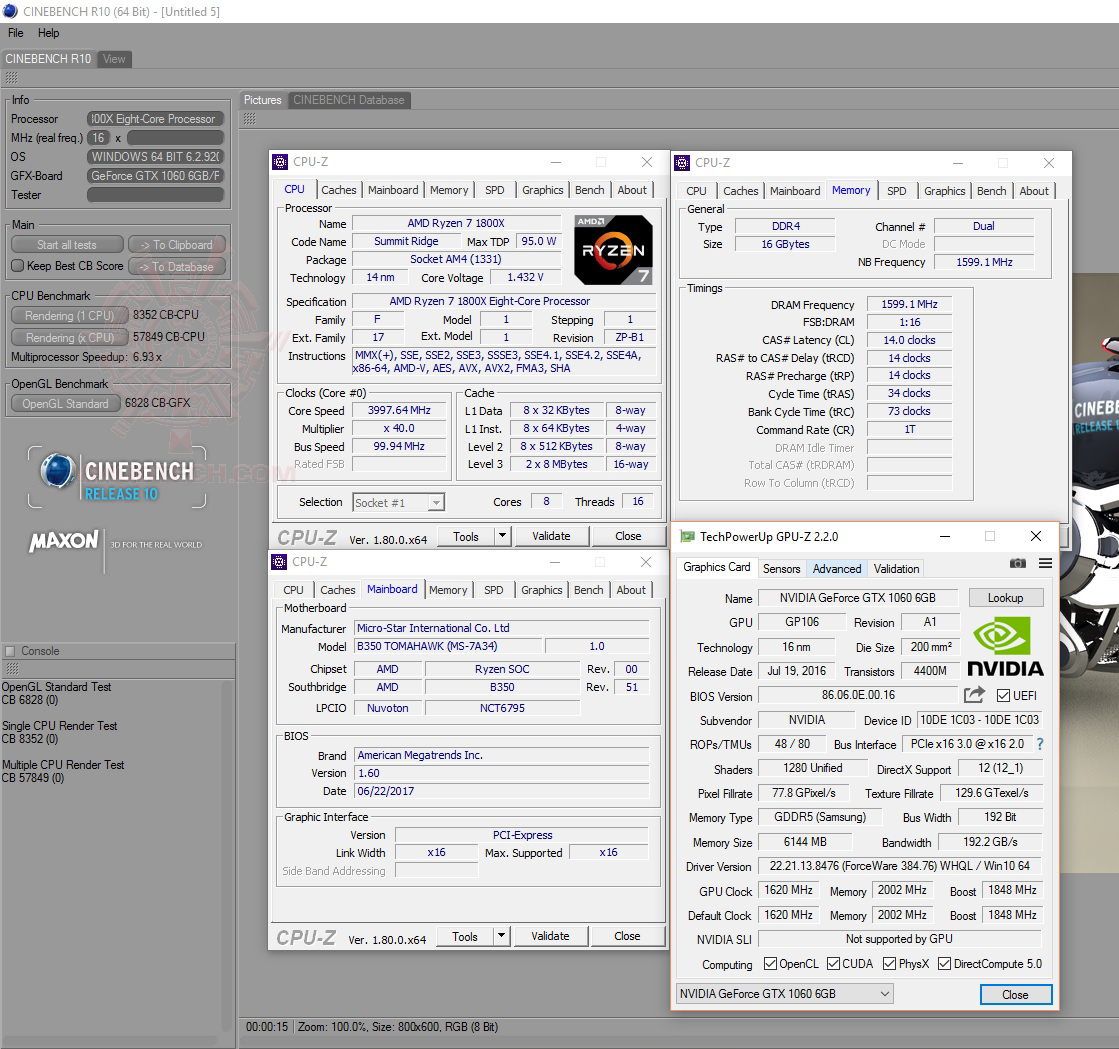This screenshot has width=1119, height=1049.
Task: Run Rendering (1 CPU) benchmark
Action: [x=69, y=315]
